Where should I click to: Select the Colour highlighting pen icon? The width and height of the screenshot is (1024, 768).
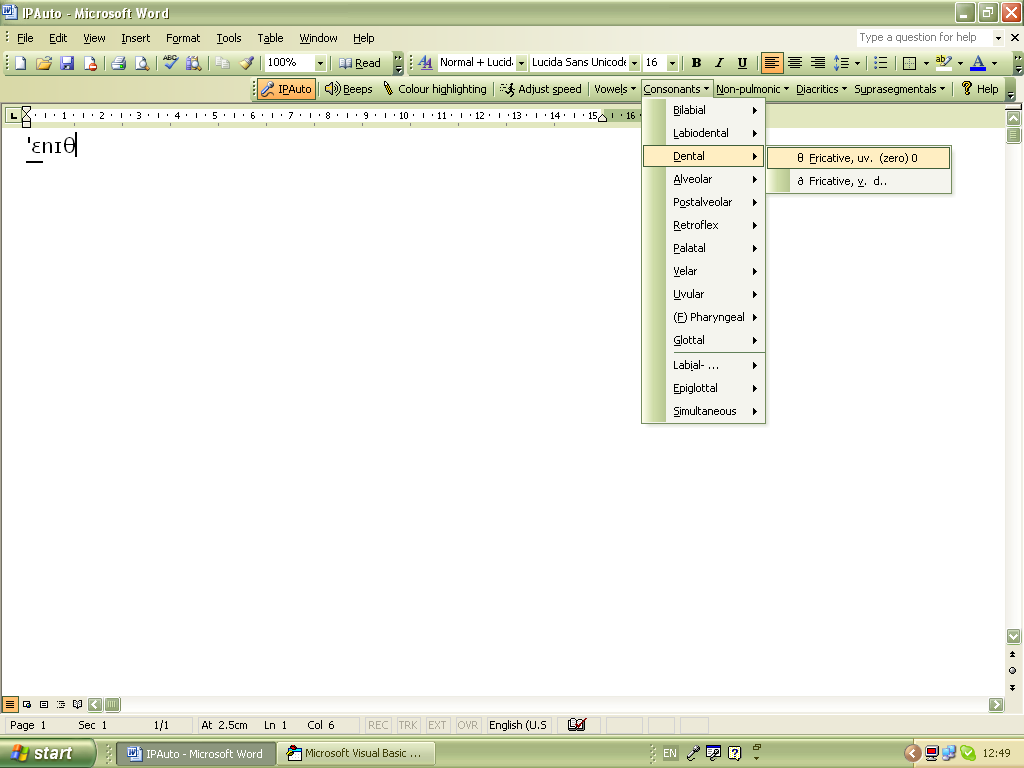(389, 88)
